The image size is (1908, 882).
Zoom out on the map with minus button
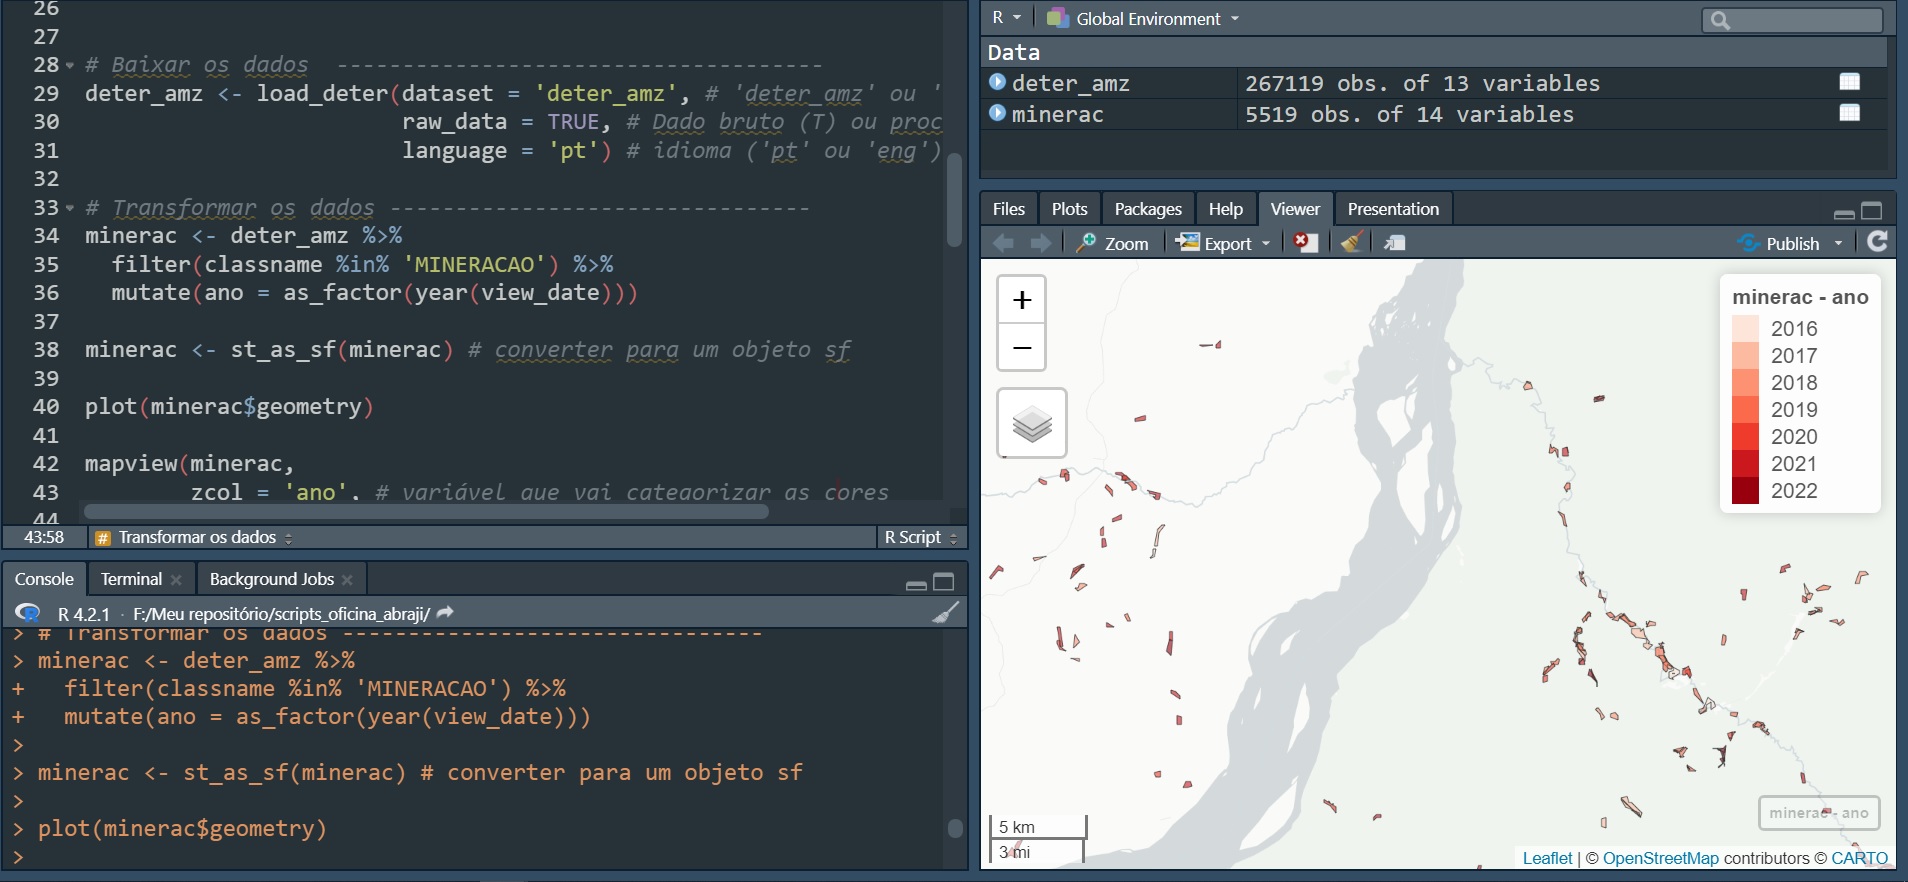click(1021, 348)
